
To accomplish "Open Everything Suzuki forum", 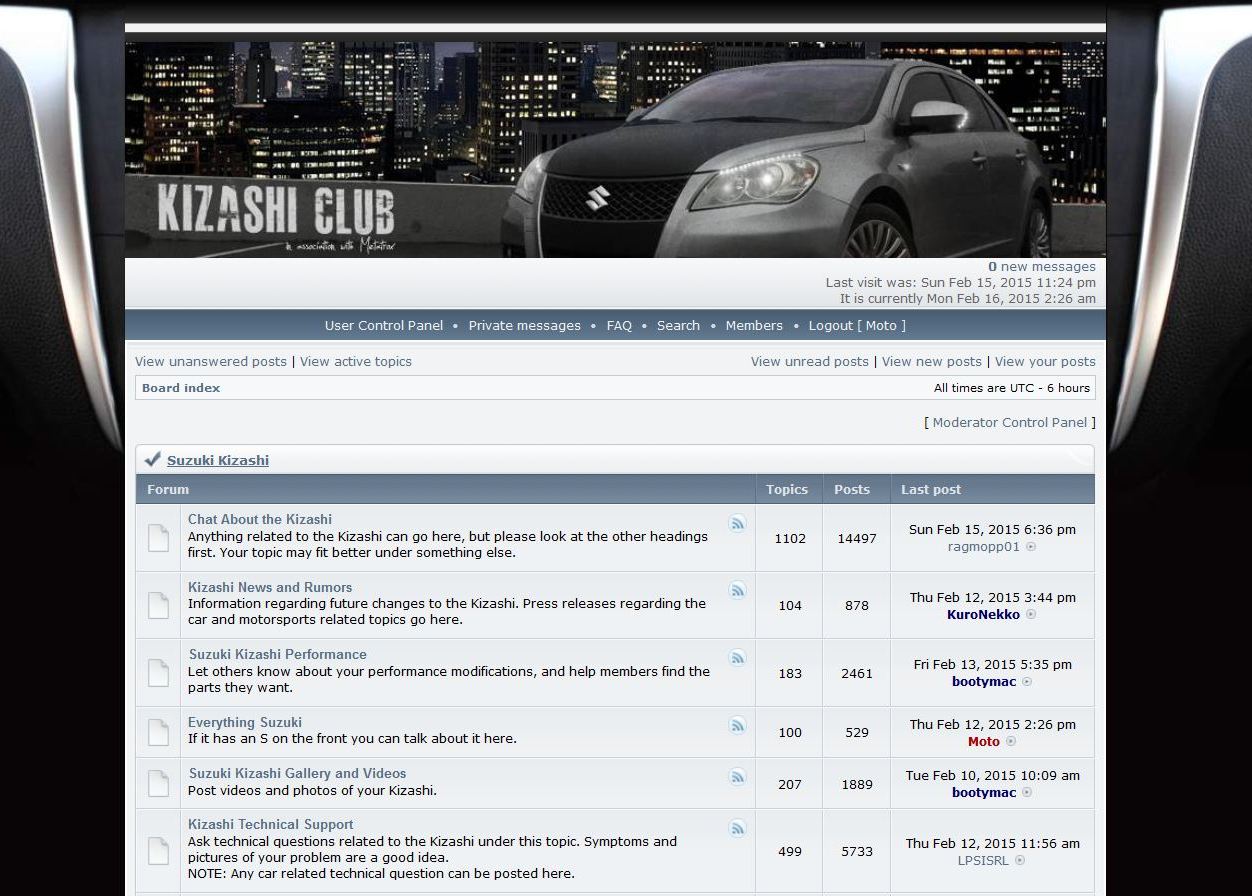I will [x=245, y=722].
